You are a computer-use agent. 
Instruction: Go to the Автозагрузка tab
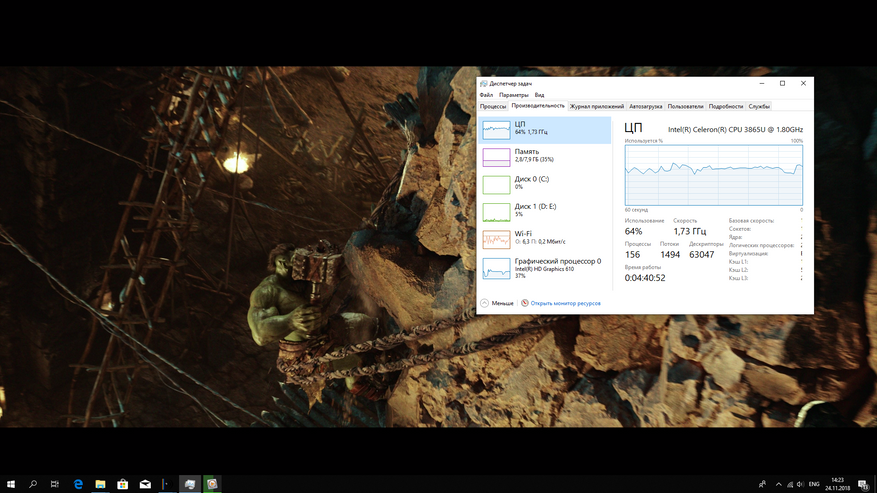pos(646,106)
